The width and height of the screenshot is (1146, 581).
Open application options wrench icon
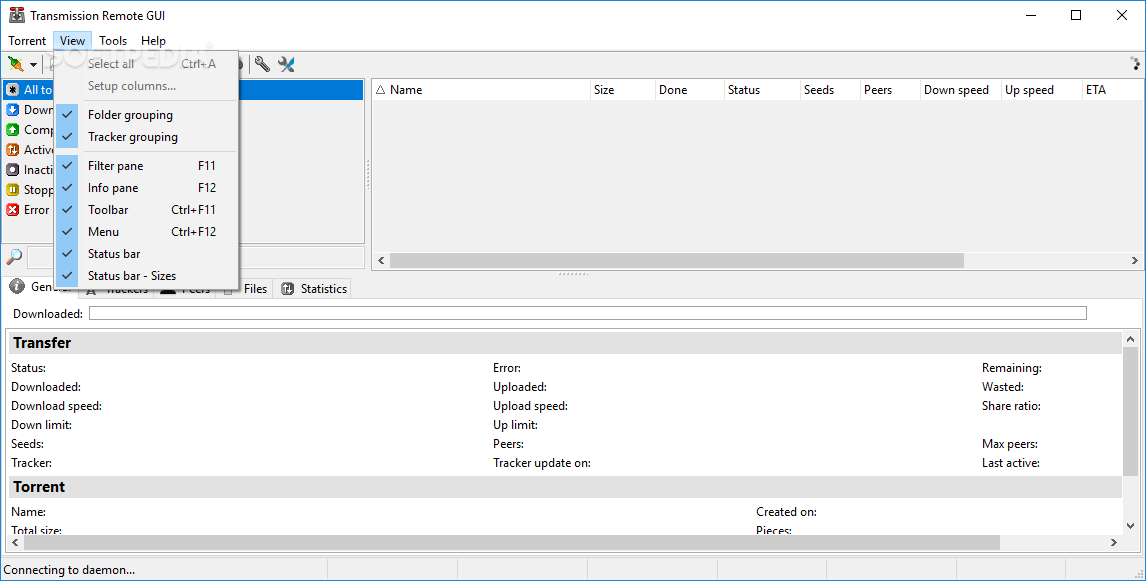coord(262,64)
